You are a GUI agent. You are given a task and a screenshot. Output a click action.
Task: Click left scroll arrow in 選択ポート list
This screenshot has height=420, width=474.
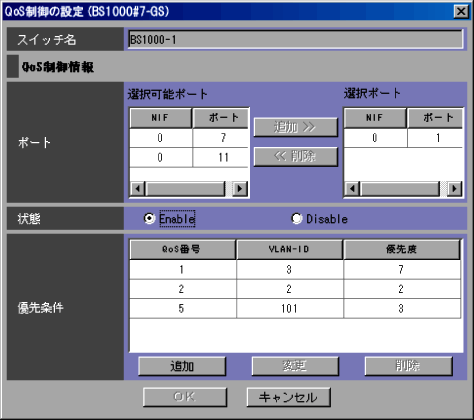coord(352,189)
